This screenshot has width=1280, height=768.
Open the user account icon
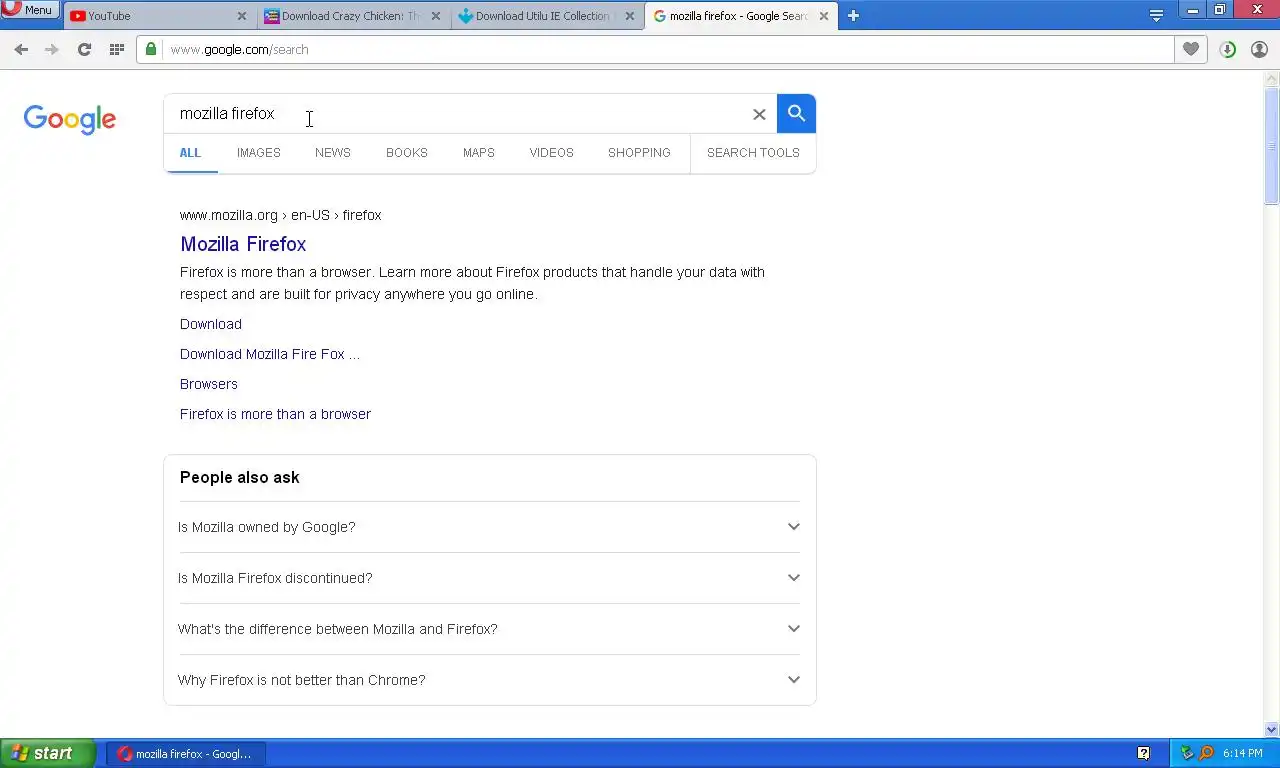[1259, 49]
